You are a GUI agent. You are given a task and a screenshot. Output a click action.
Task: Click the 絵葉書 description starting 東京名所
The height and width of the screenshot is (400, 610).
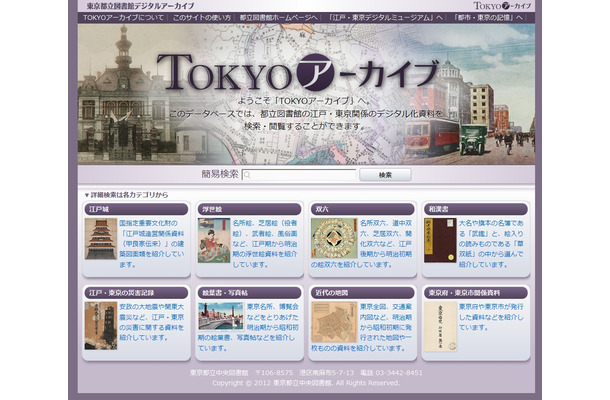[248, 327]
